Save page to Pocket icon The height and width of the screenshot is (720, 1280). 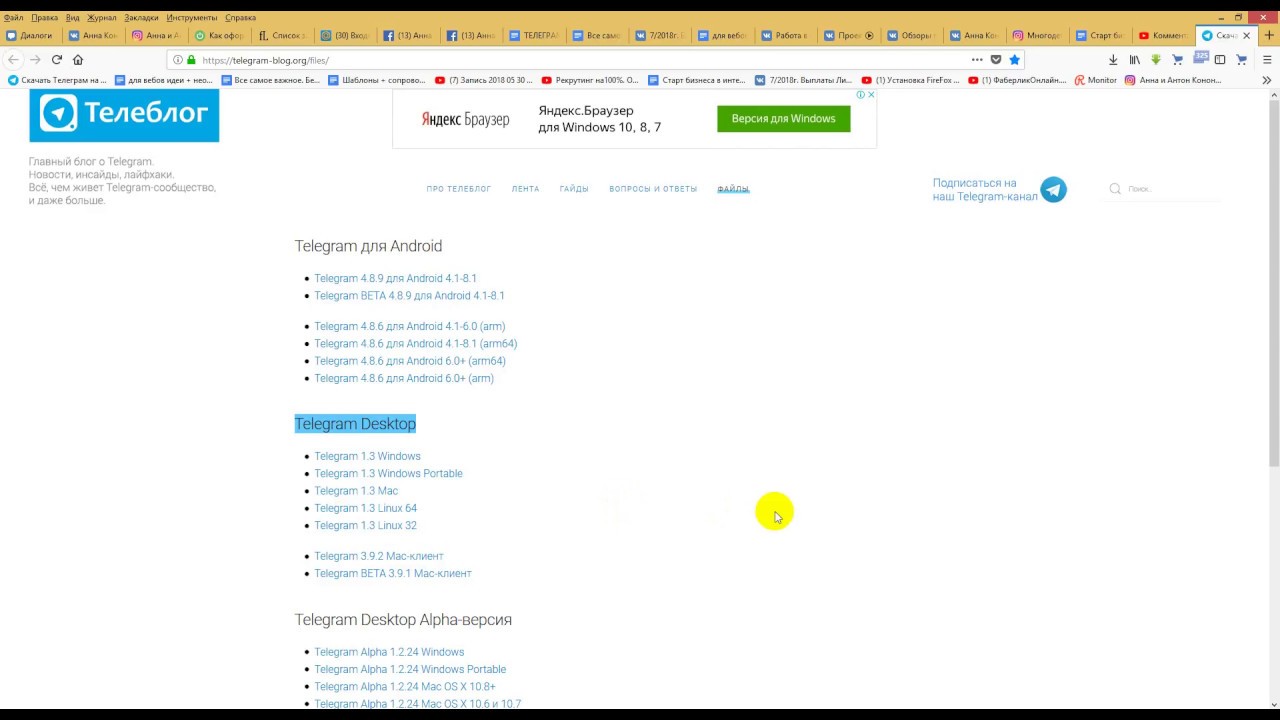tap(996, 60)
